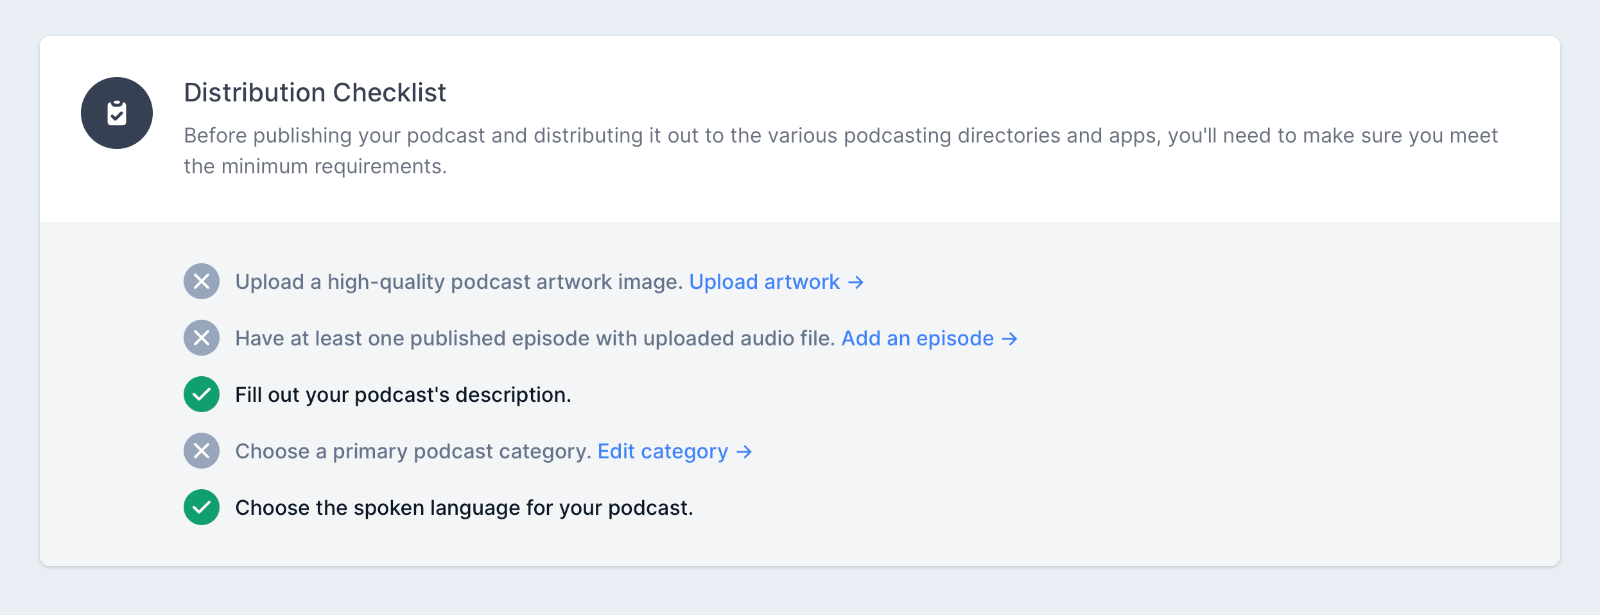Select the Distribution Checklist heading
Screen dimensions: 1600x615
[x=315, y=92]
